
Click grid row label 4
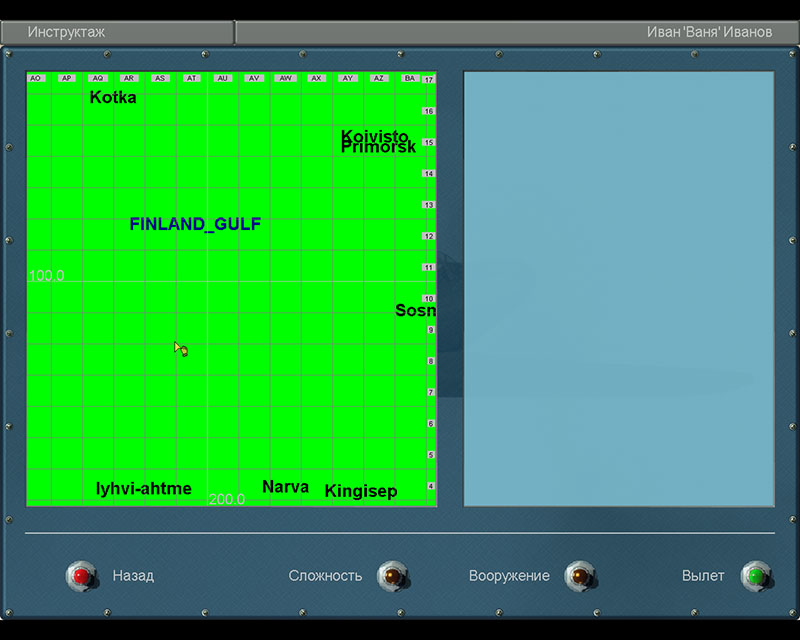click(x=431, y=486)
